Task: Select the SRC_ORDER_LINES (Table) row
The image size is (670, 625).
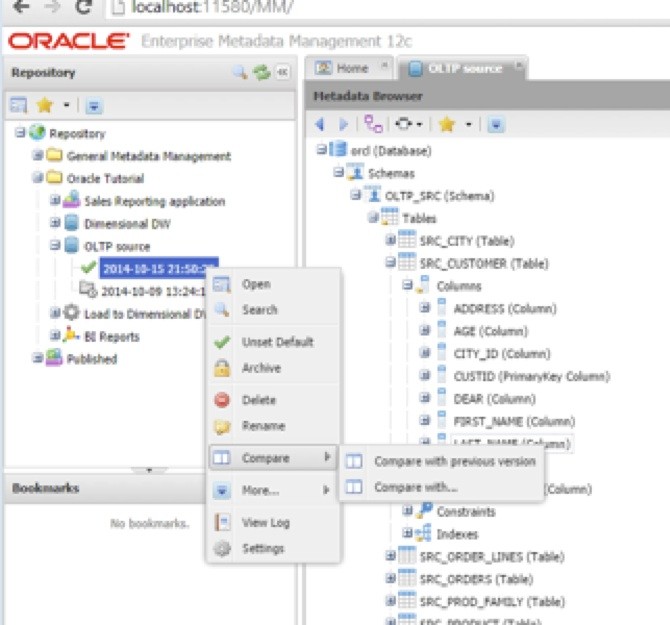Action: coord(492,557)
